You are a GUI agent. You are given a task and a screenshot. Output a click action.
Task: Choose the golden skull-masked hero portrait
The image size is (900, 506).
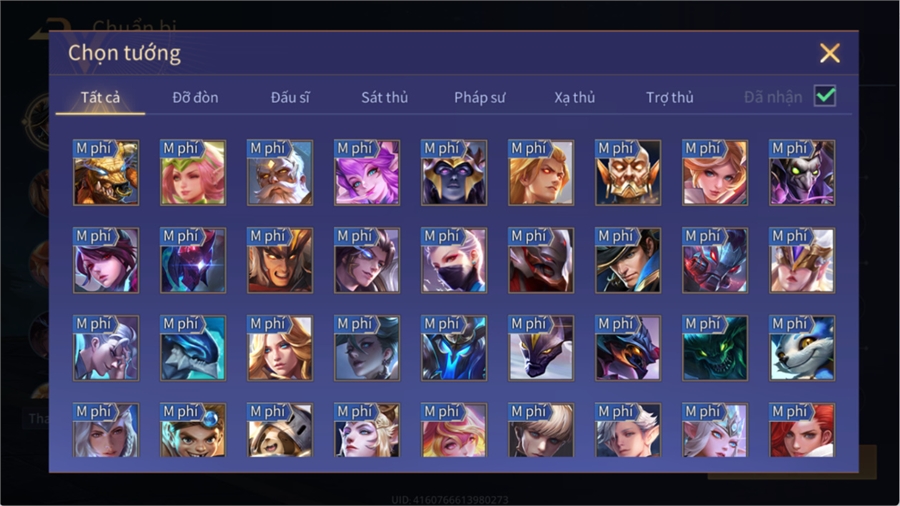[628, 173]
